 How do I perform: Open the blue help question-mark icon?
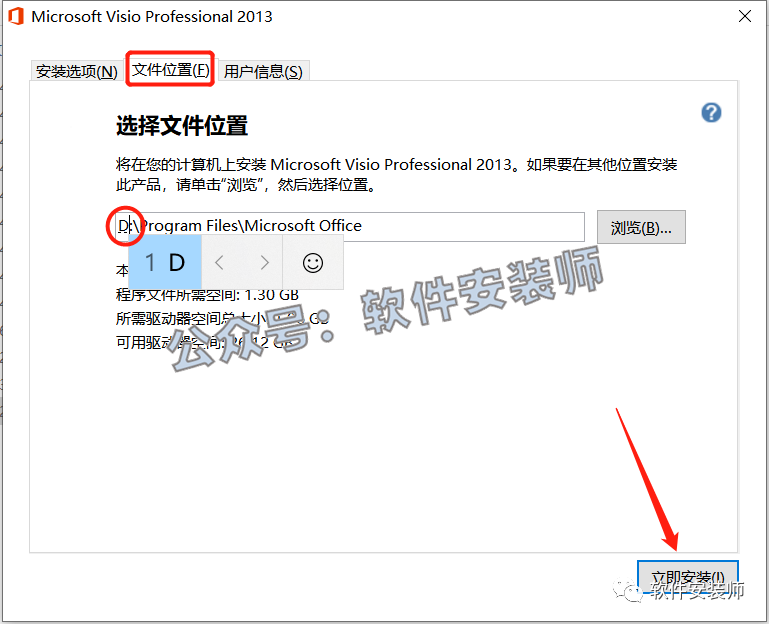coord(711,113)
